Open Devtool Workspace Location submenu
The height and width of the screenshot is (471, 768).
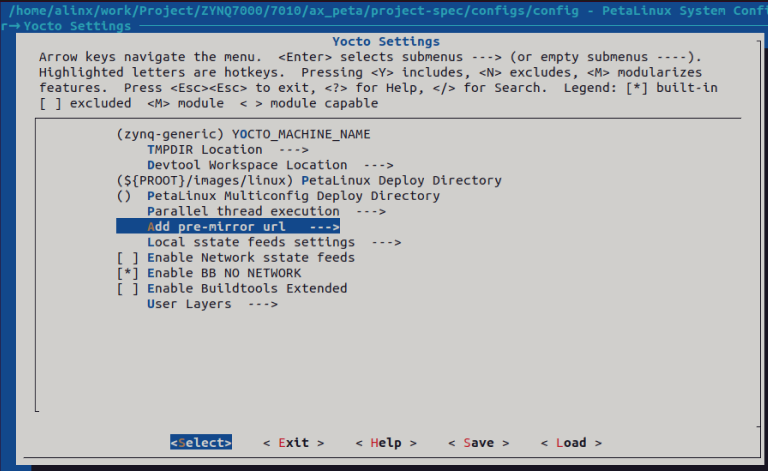coord(270,165)
